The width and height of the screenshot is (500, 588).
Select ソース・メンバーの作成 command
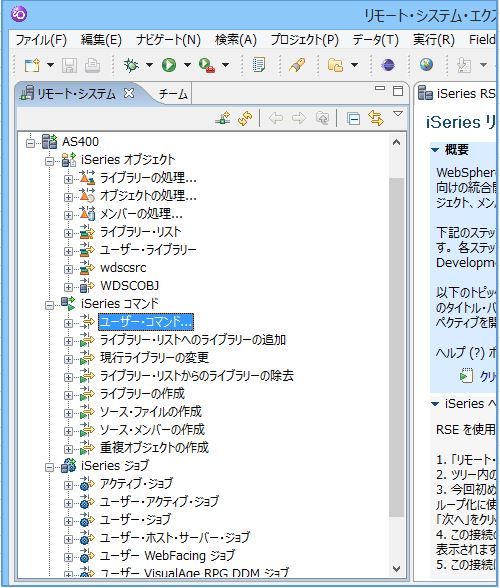[152, 430]
